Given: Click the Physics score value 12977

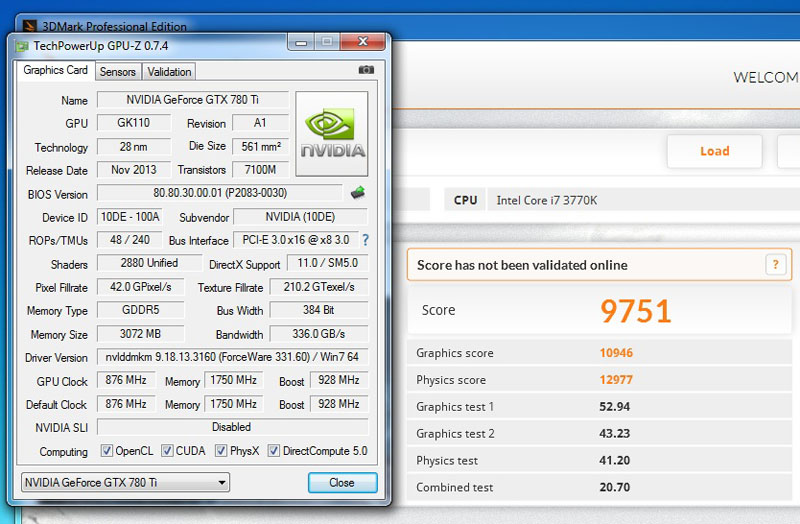Looking at the screenshot, I should point(616,380).
